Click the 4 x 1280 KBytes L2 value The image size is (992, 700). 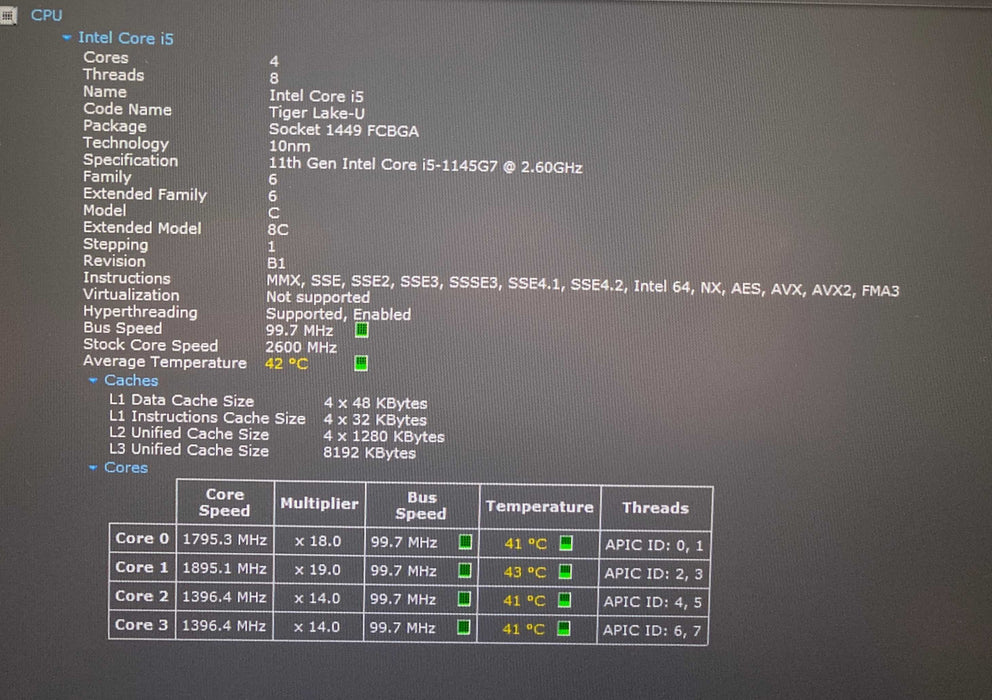pos(384,437)
